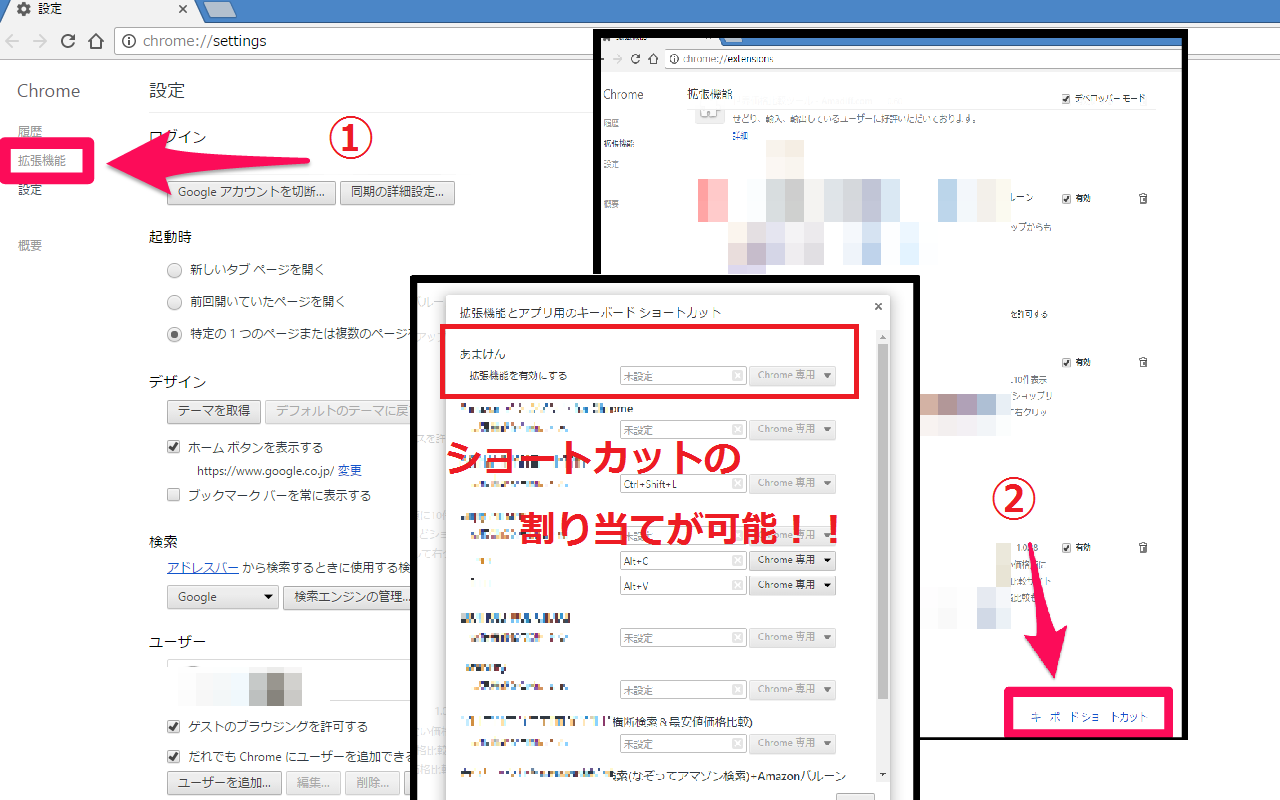Click the gear icon on the 設定 tab

23,9
